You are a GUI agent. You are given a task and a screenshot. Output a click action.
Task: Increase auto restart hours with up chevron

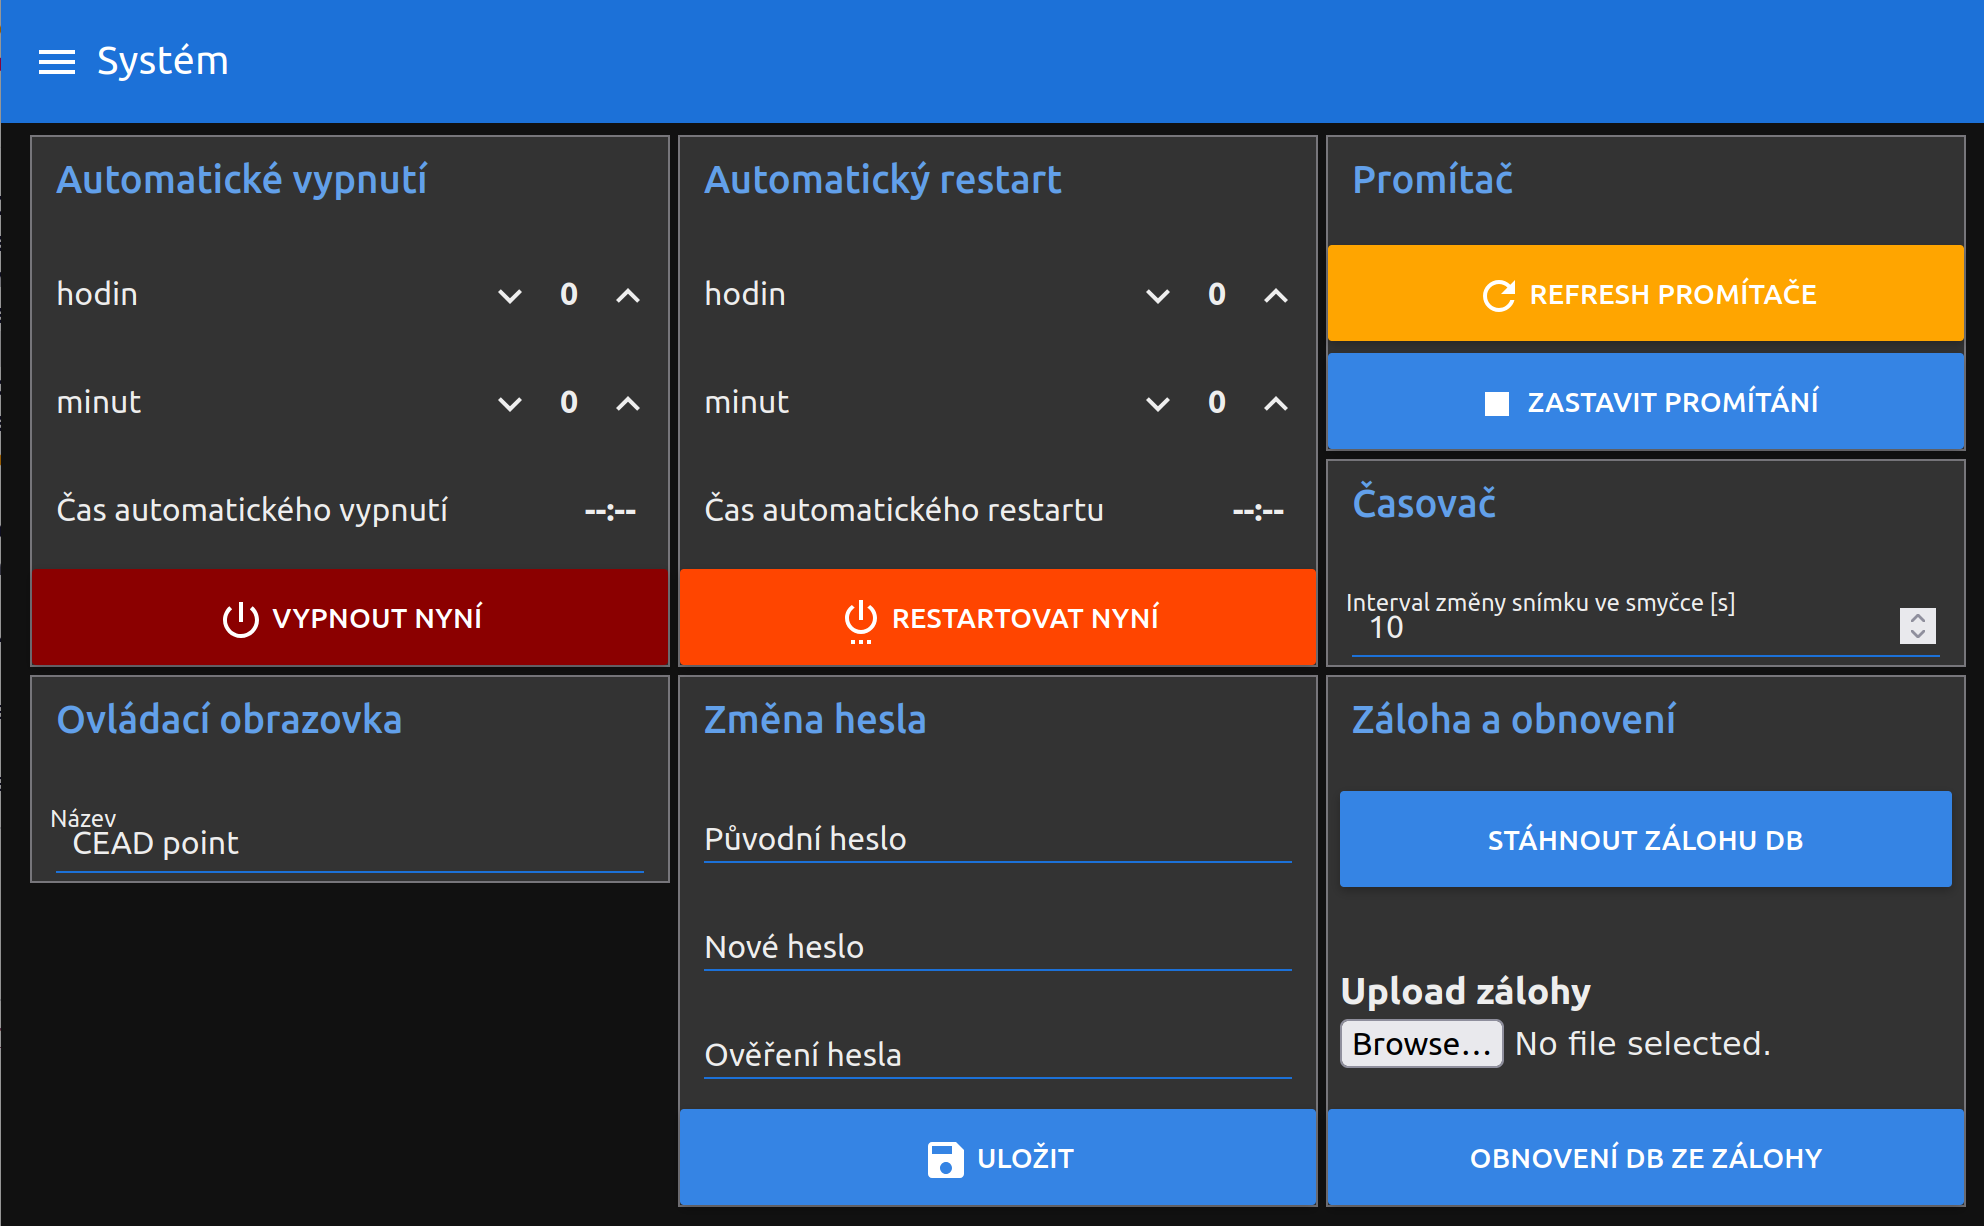pos(1276,295)
